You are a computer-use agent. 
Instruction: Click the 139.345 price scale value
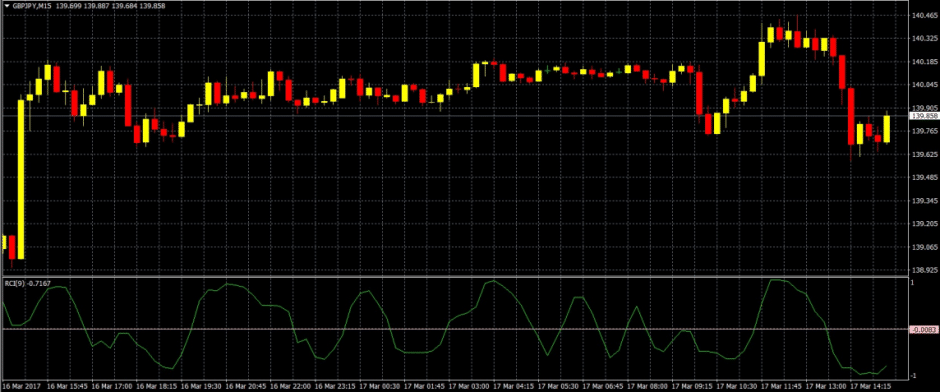point(923,201)
